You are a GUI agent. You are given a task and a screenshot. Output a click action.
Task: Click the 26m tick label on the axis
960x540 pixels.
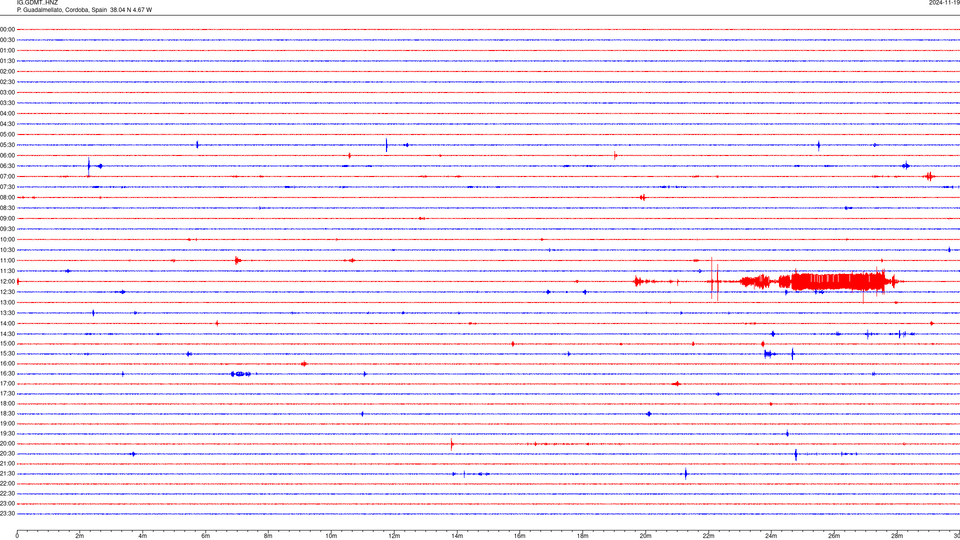[x=834, y=536]
